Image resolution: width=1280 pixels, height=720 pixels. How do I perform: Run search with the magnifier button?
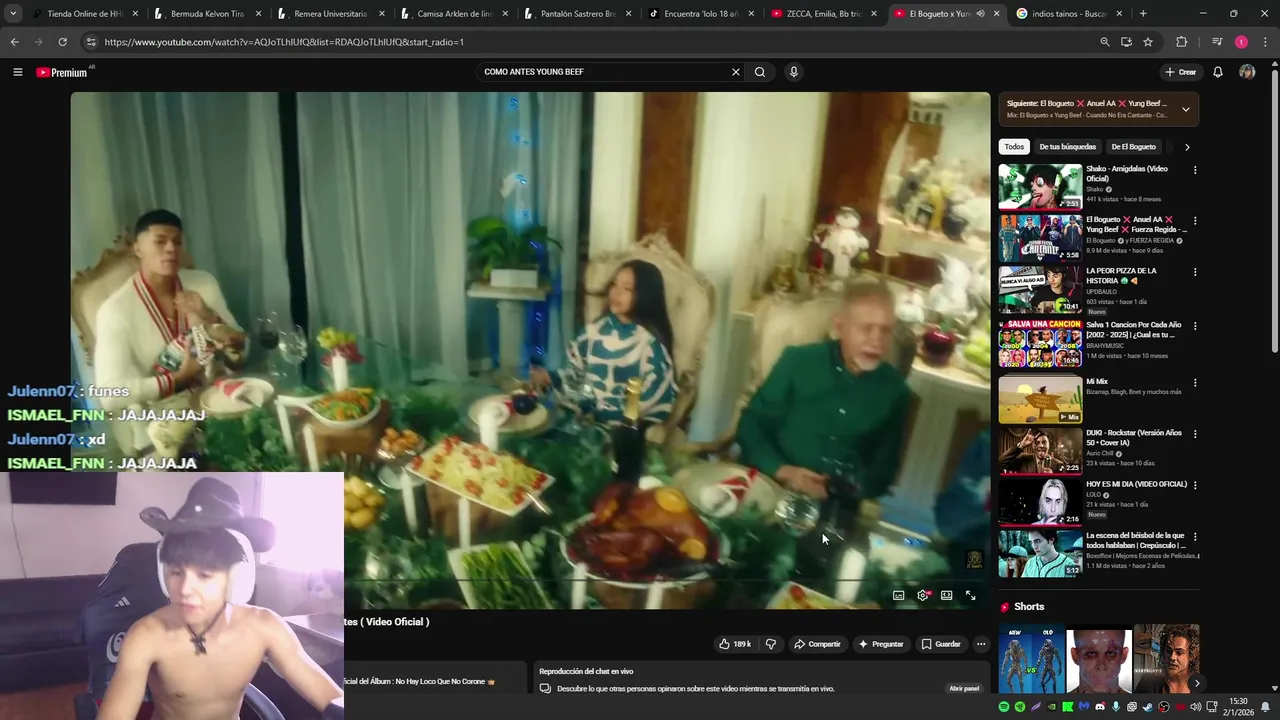click(760, 72)
